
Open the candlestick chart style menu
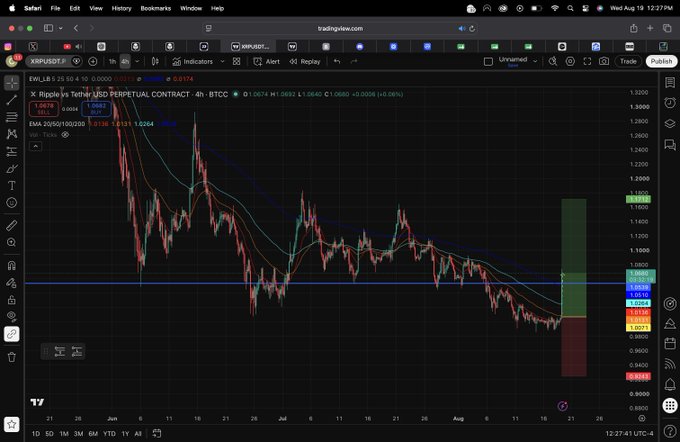point(155,62)
